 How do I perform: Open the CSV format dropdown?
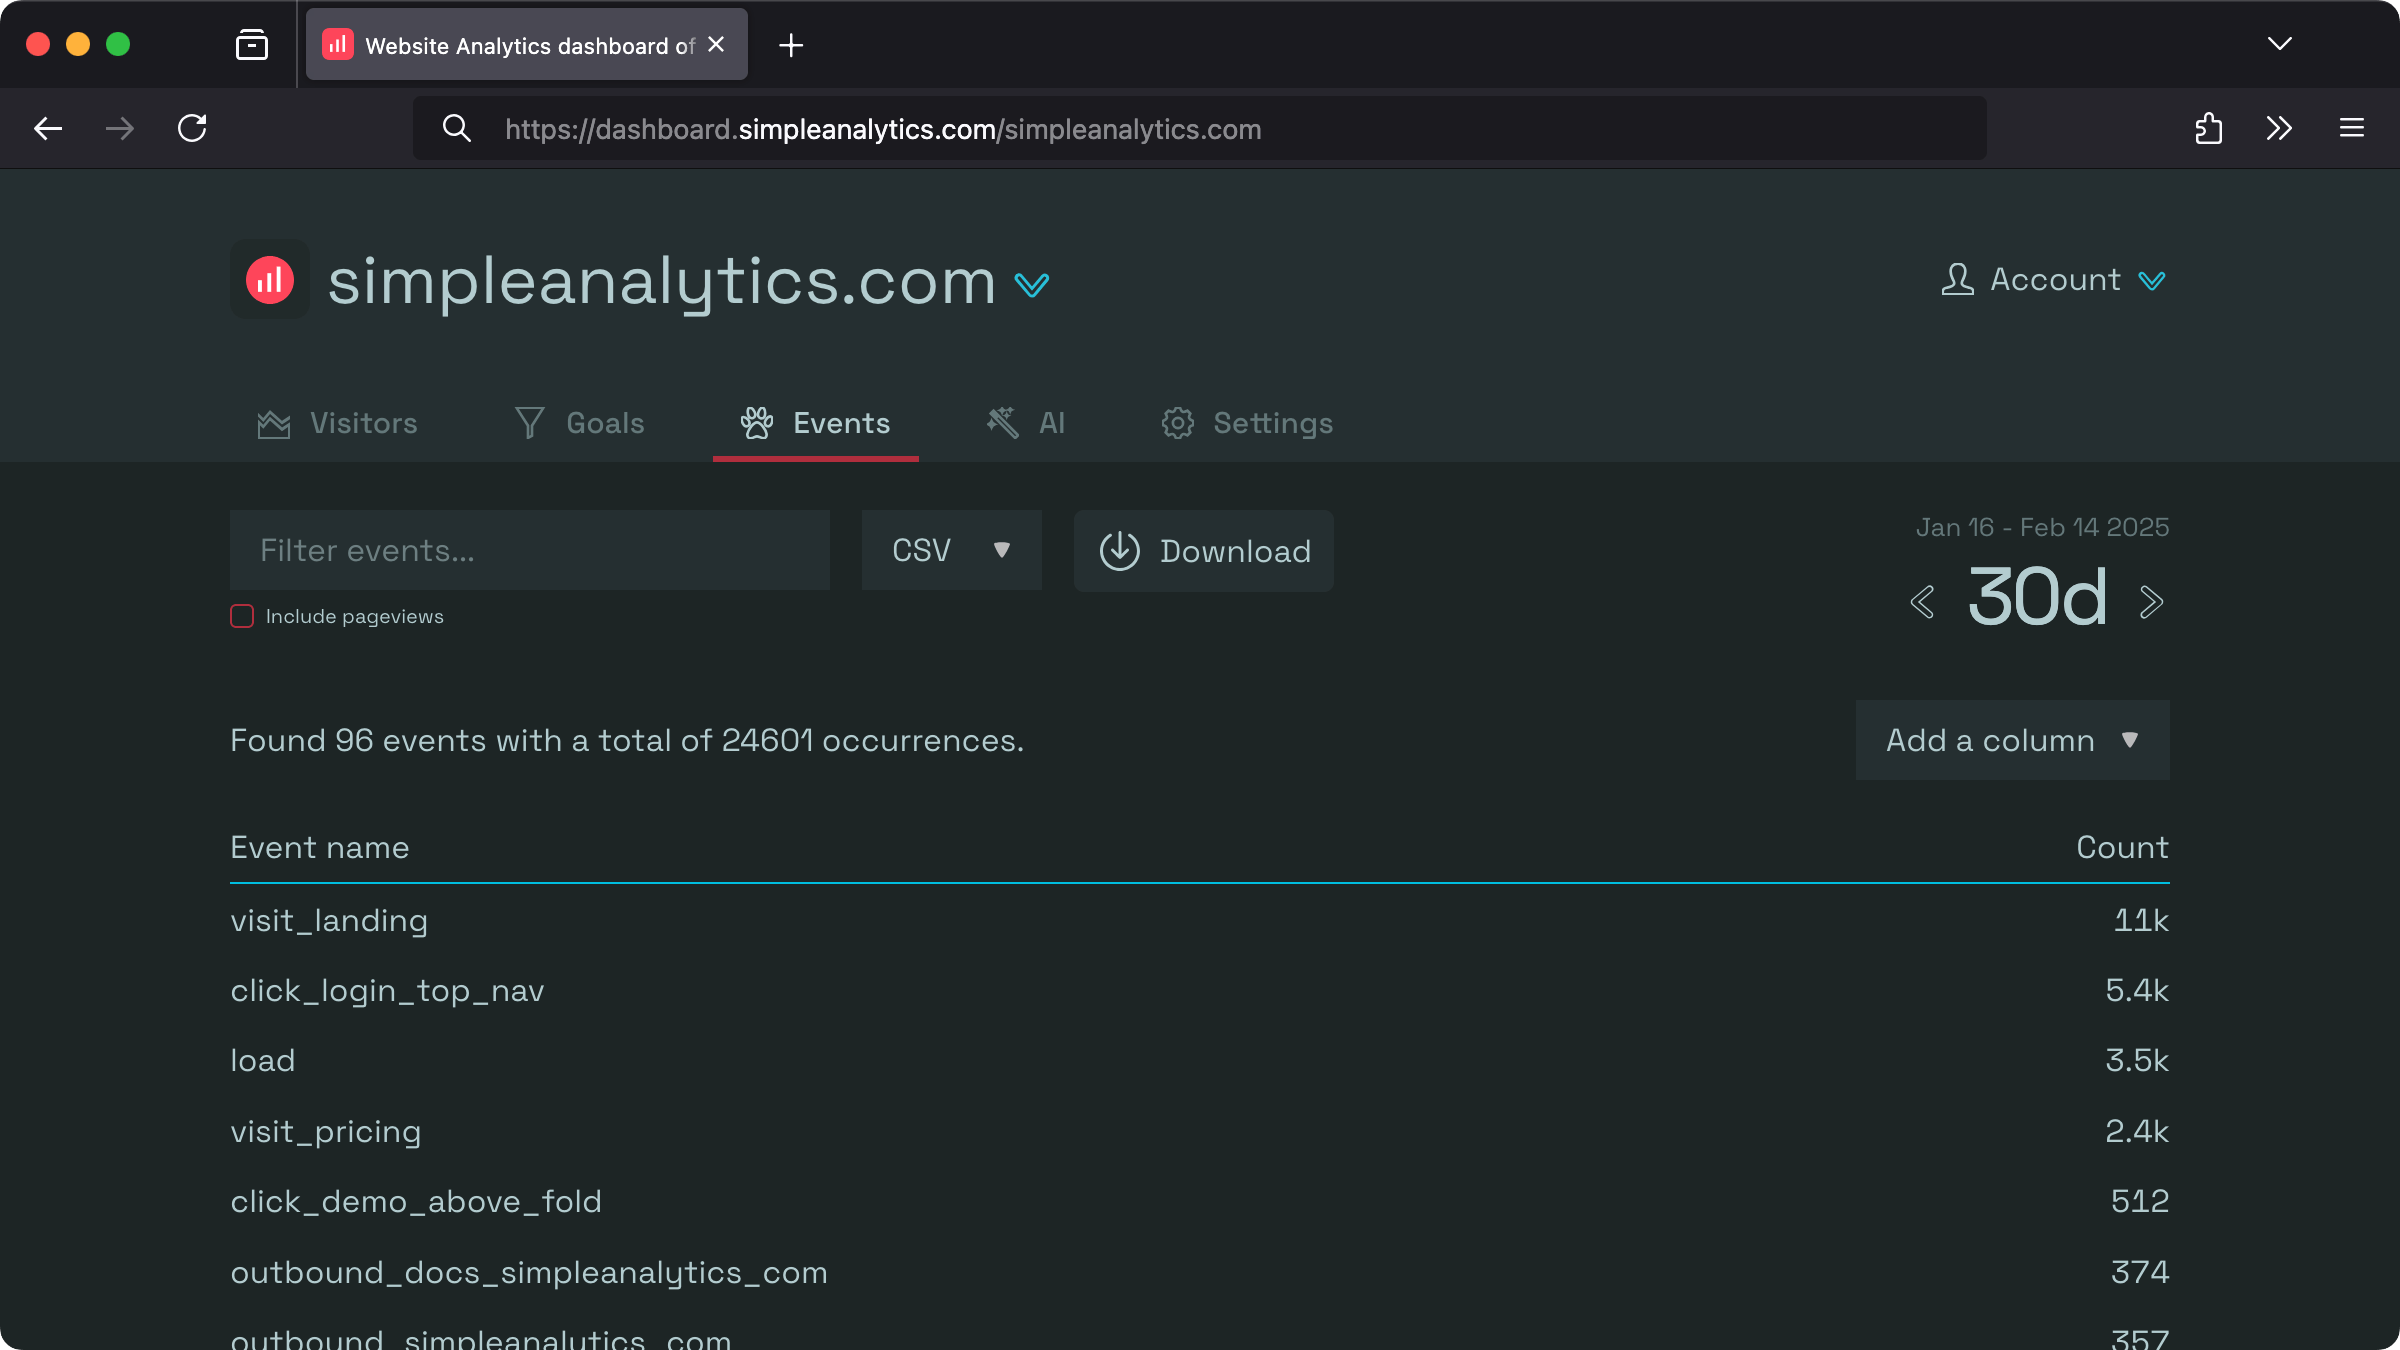coord(952,550)
